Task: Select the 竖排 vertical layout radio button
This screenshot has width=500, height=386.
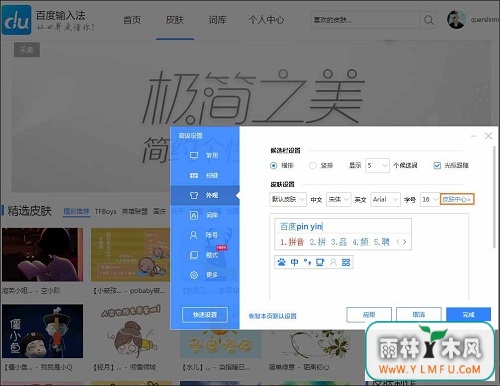Action: pyautogui.click(x=312, y=165)
